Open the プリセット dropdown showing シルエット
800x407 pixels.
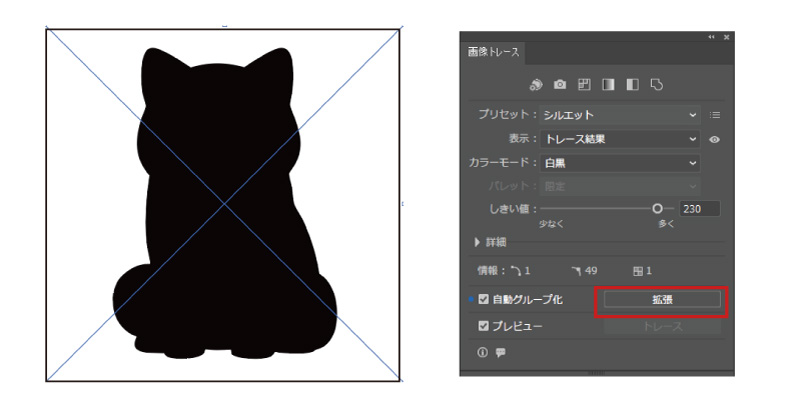pos(620,115)
